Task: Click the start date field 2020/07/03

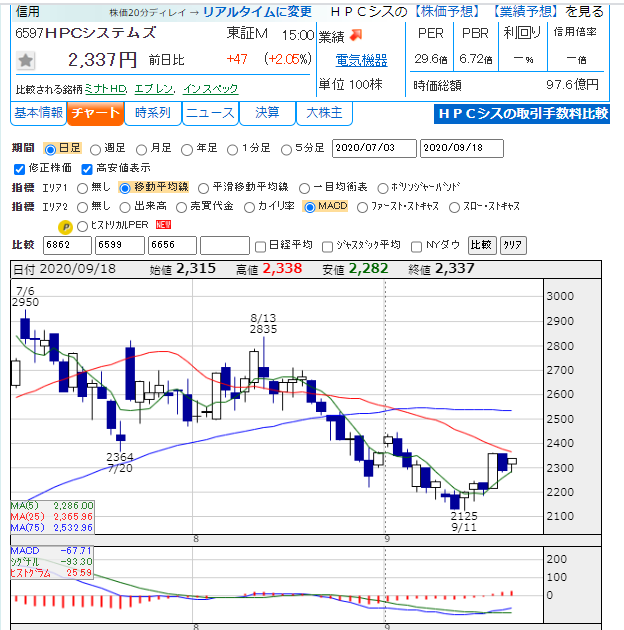Action: (x=374, y=149)
